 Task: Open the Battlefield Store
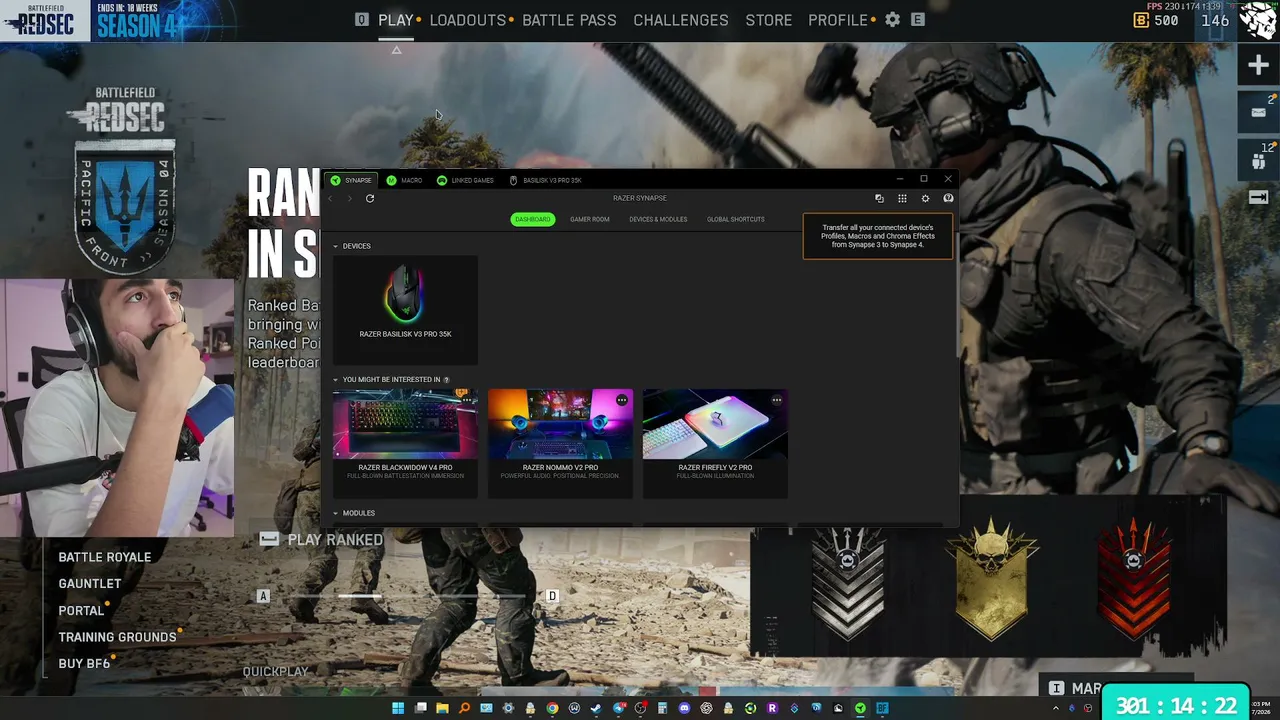coord(769,20)
